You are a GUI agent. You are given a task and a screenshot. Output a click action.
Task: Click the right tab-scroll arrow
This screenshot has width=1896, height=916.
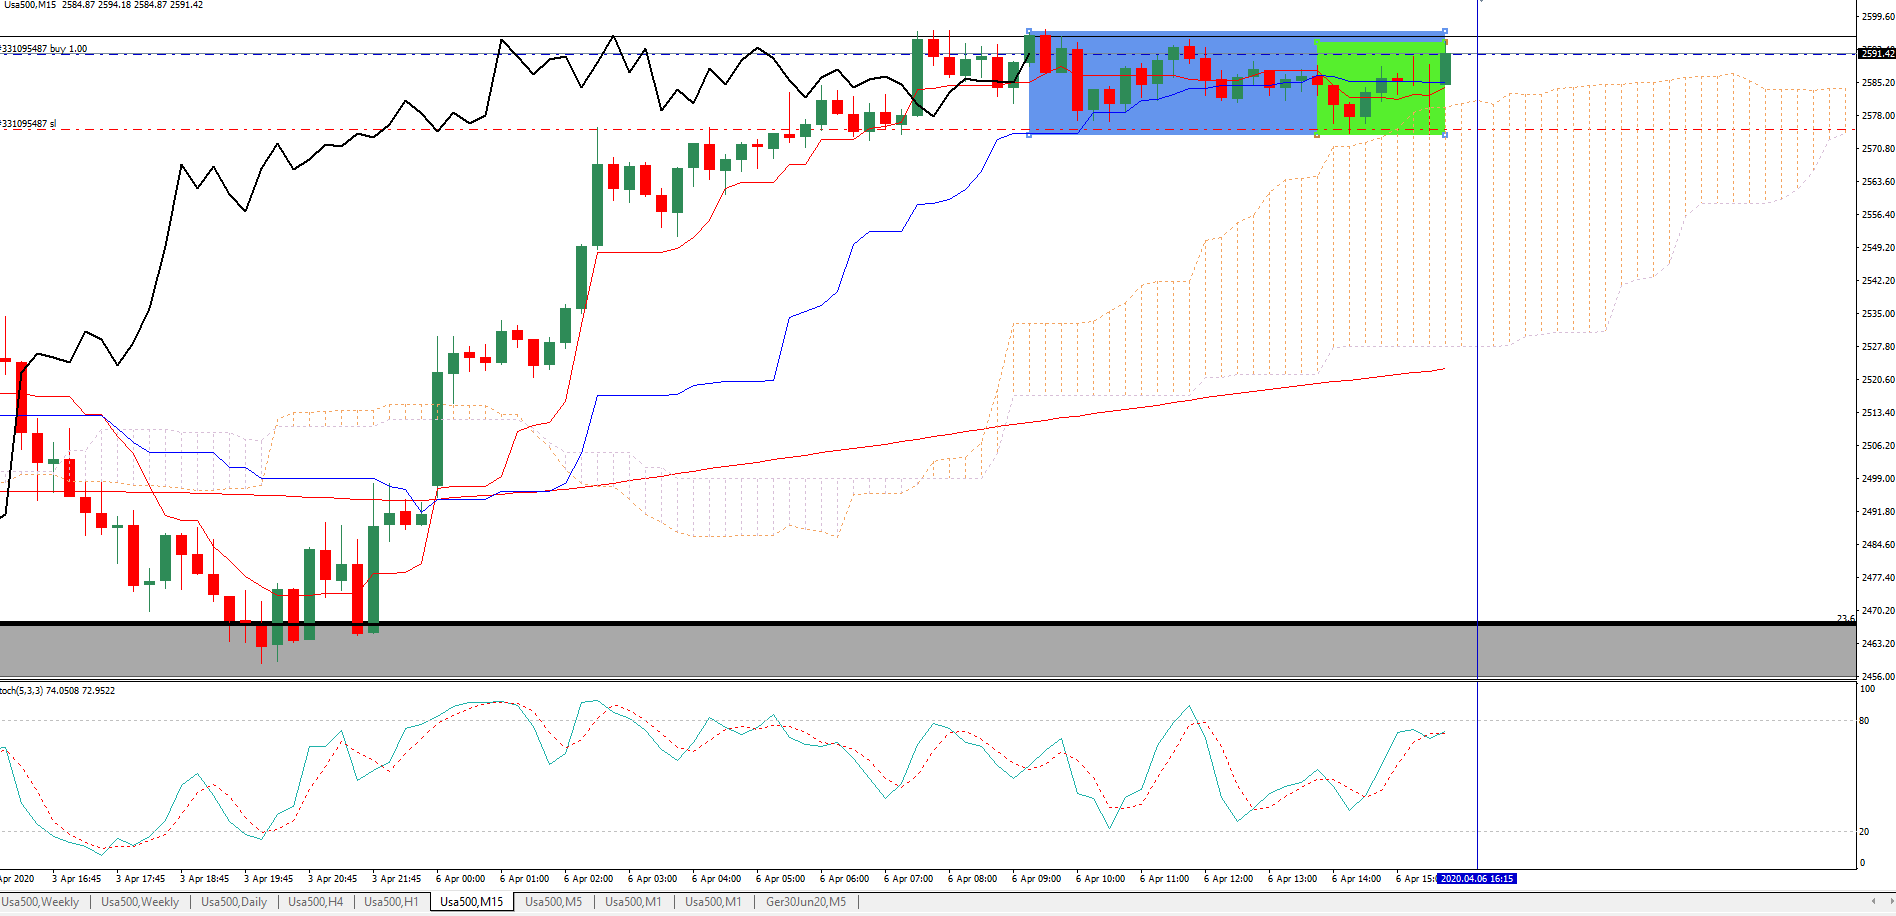(x=1888, y=902)
